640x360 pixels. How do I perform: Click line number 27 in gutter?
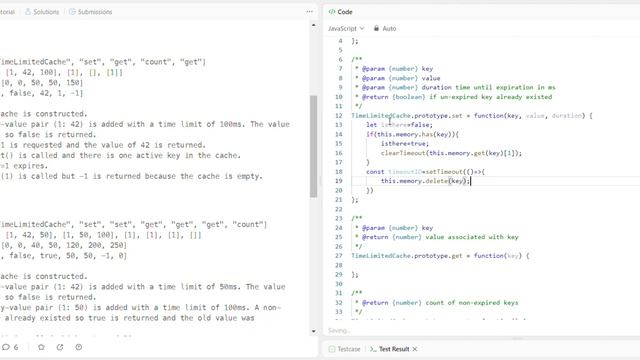pos(339,256)
